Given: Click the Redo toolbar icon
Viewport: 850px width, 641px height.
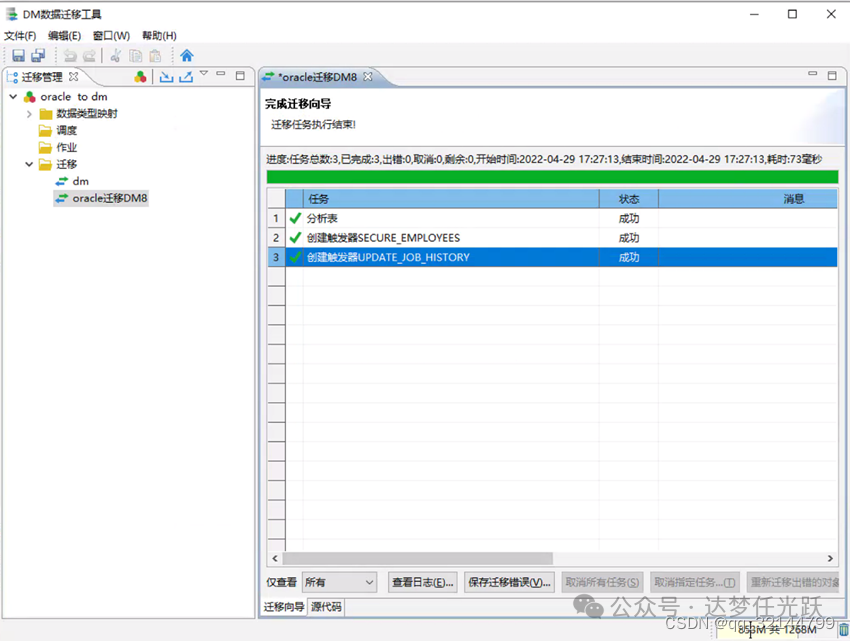Looking at the screenshot, I should pos(89,55).
